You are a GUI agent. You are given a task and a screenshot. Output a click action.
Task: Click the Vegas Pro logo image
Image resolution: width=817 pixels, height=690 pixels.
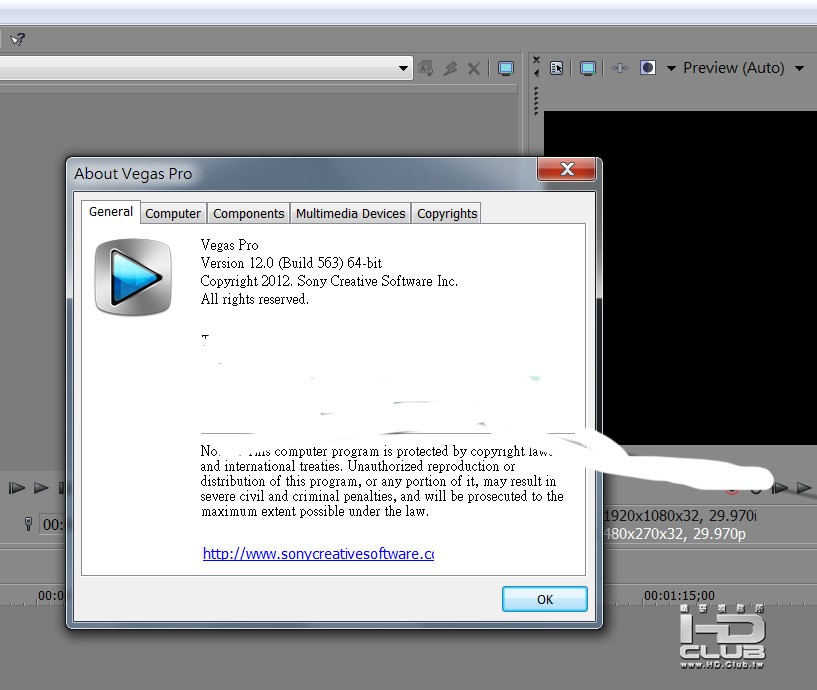tap(133, 277)
